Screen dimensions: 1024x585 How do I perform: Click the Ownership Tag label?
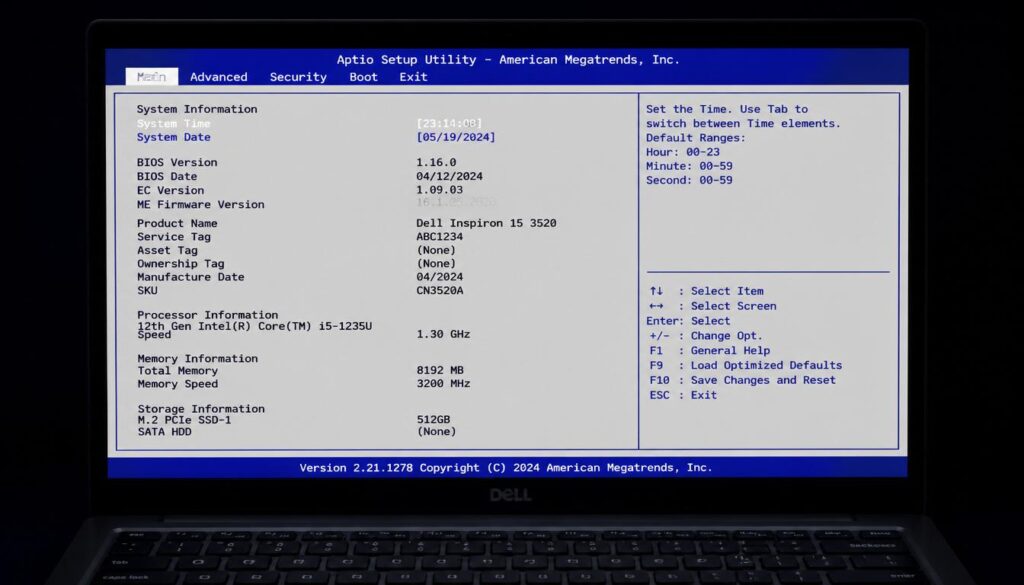pos(180,264)
